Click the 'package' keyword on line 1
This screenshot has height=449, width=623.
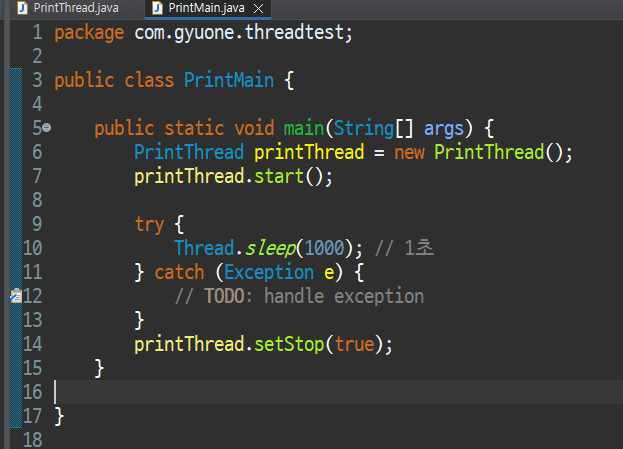pyautogui.click(x=89, y=33)
